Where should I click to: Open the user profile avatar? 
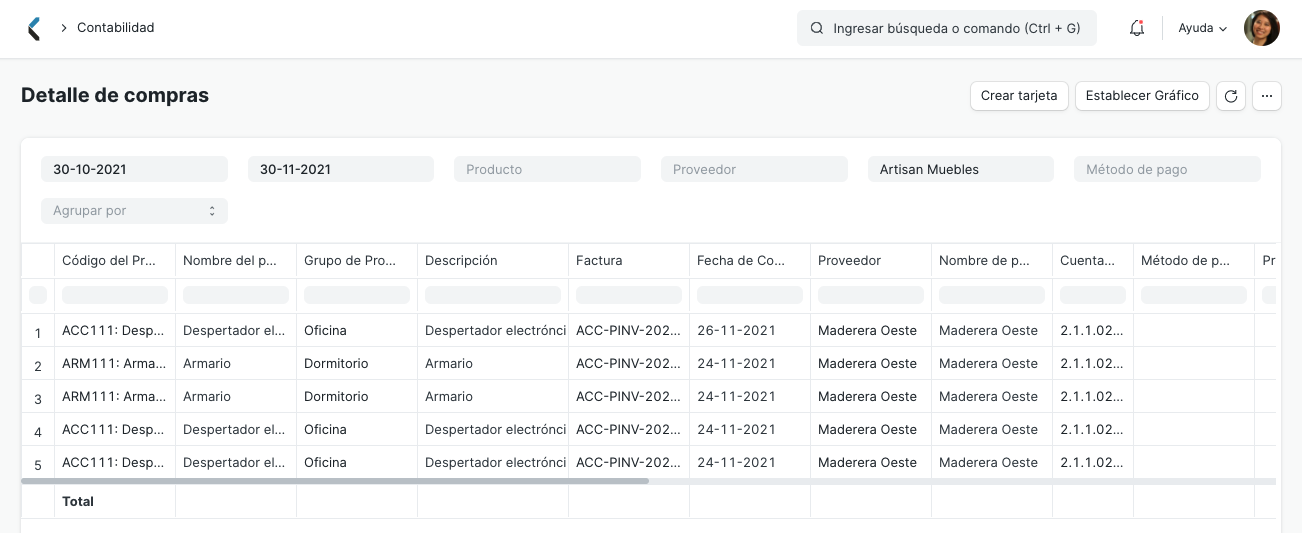coord(1261,28)
